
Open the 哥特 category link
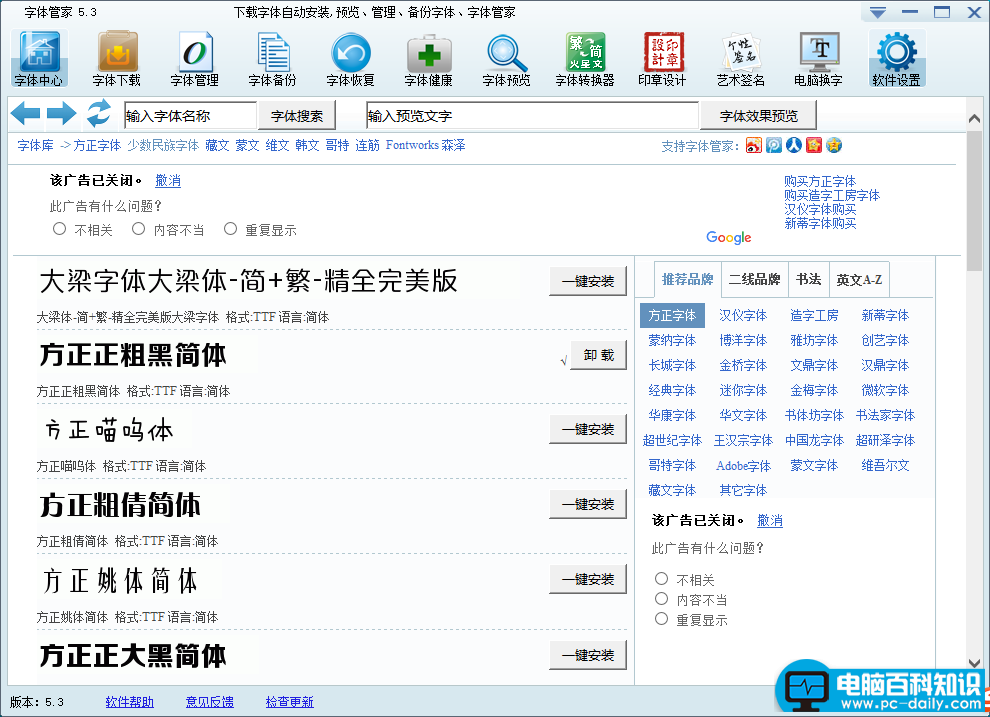(x=337, y=145)
